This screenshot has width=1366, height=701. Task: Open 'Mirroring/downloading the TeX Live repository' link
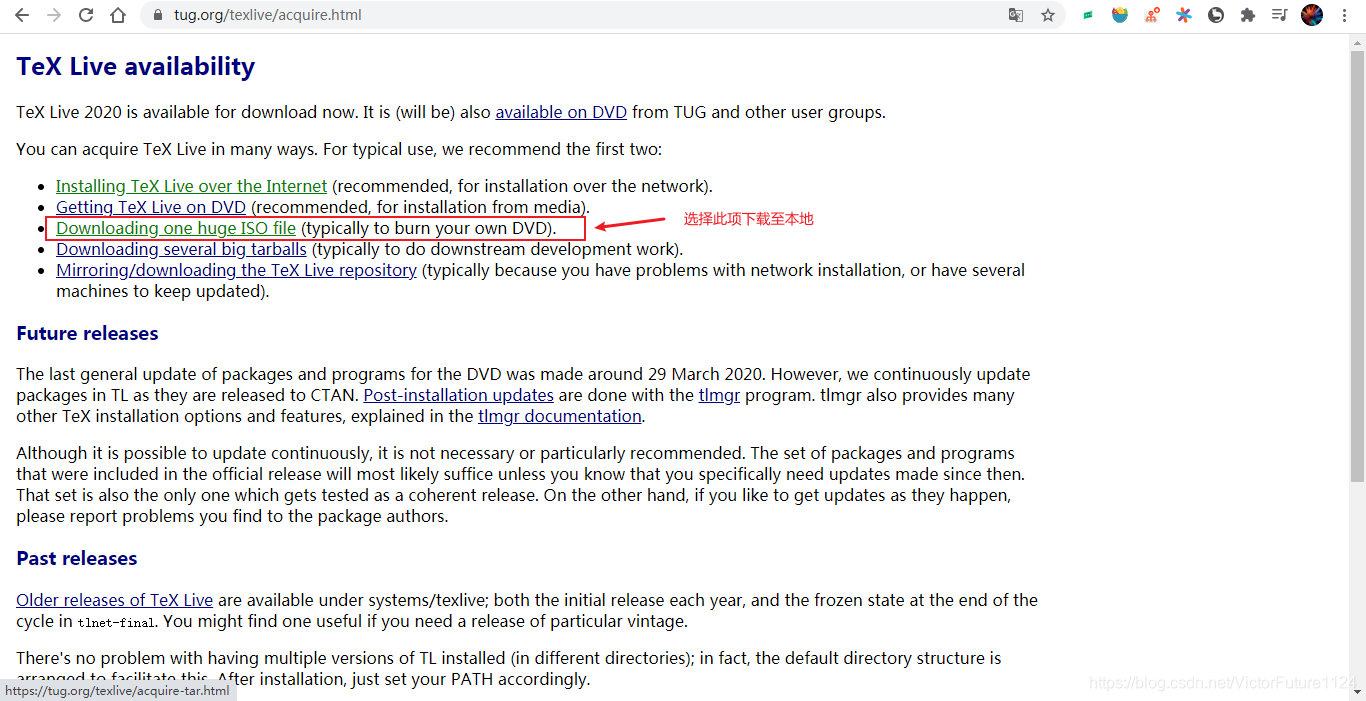(236, 270)
